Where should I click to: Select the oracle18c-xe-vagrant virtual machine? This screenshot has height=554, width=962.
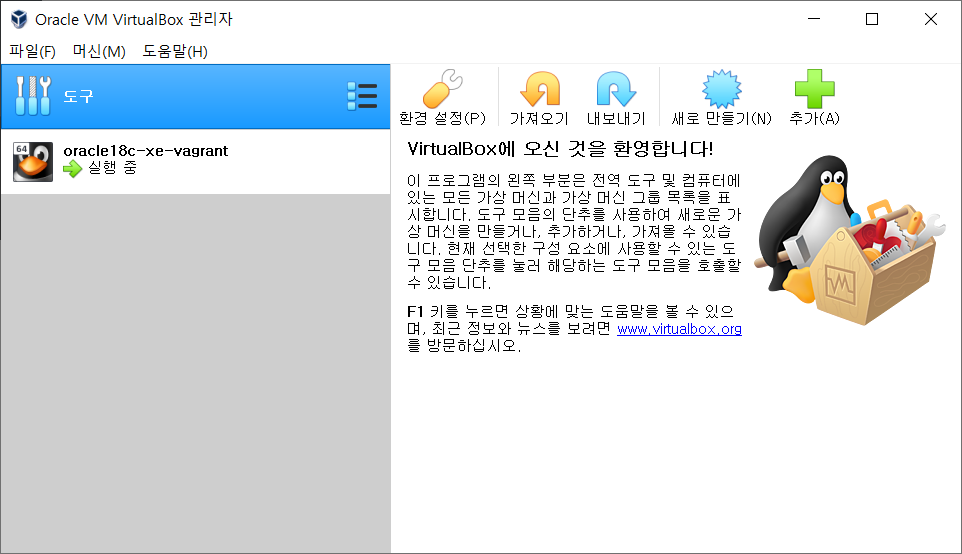195,162
